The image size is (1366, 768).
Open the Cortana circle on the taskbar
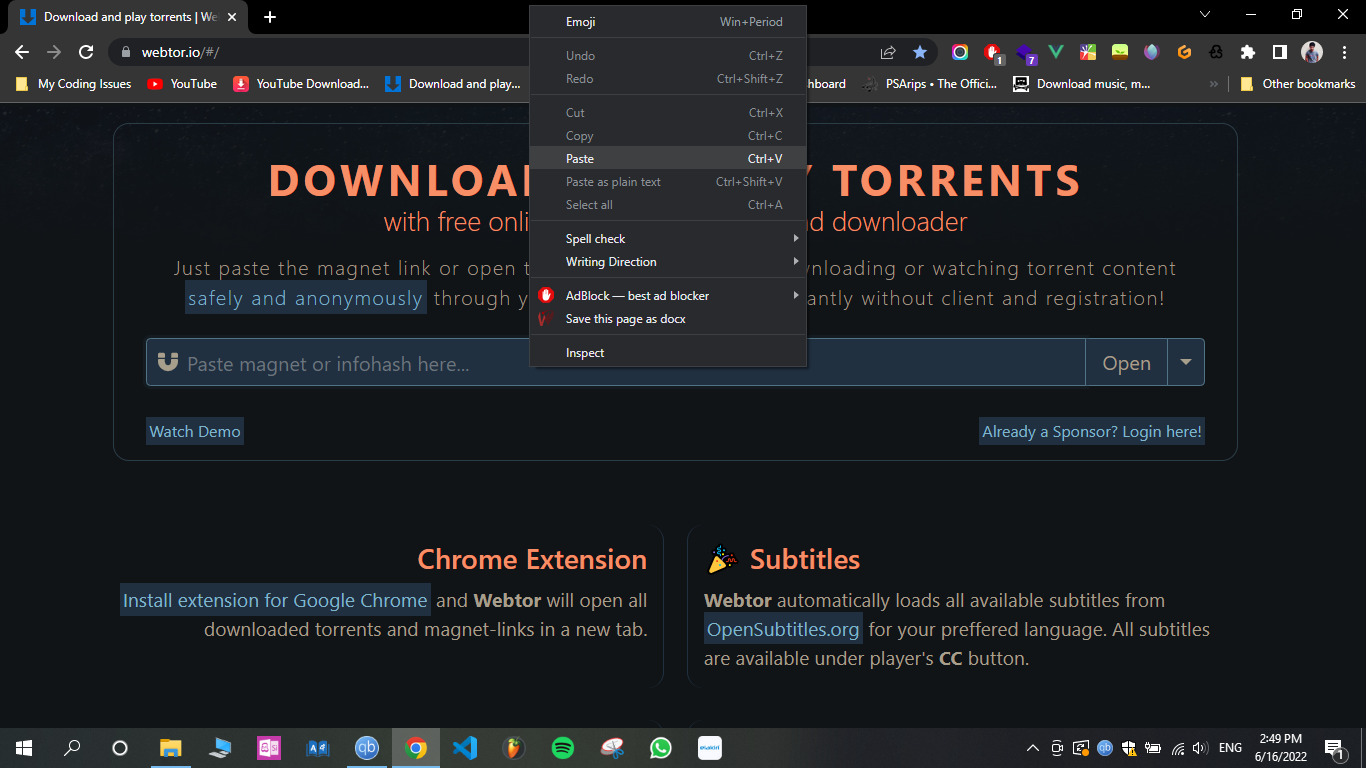[x=120, y=748]
